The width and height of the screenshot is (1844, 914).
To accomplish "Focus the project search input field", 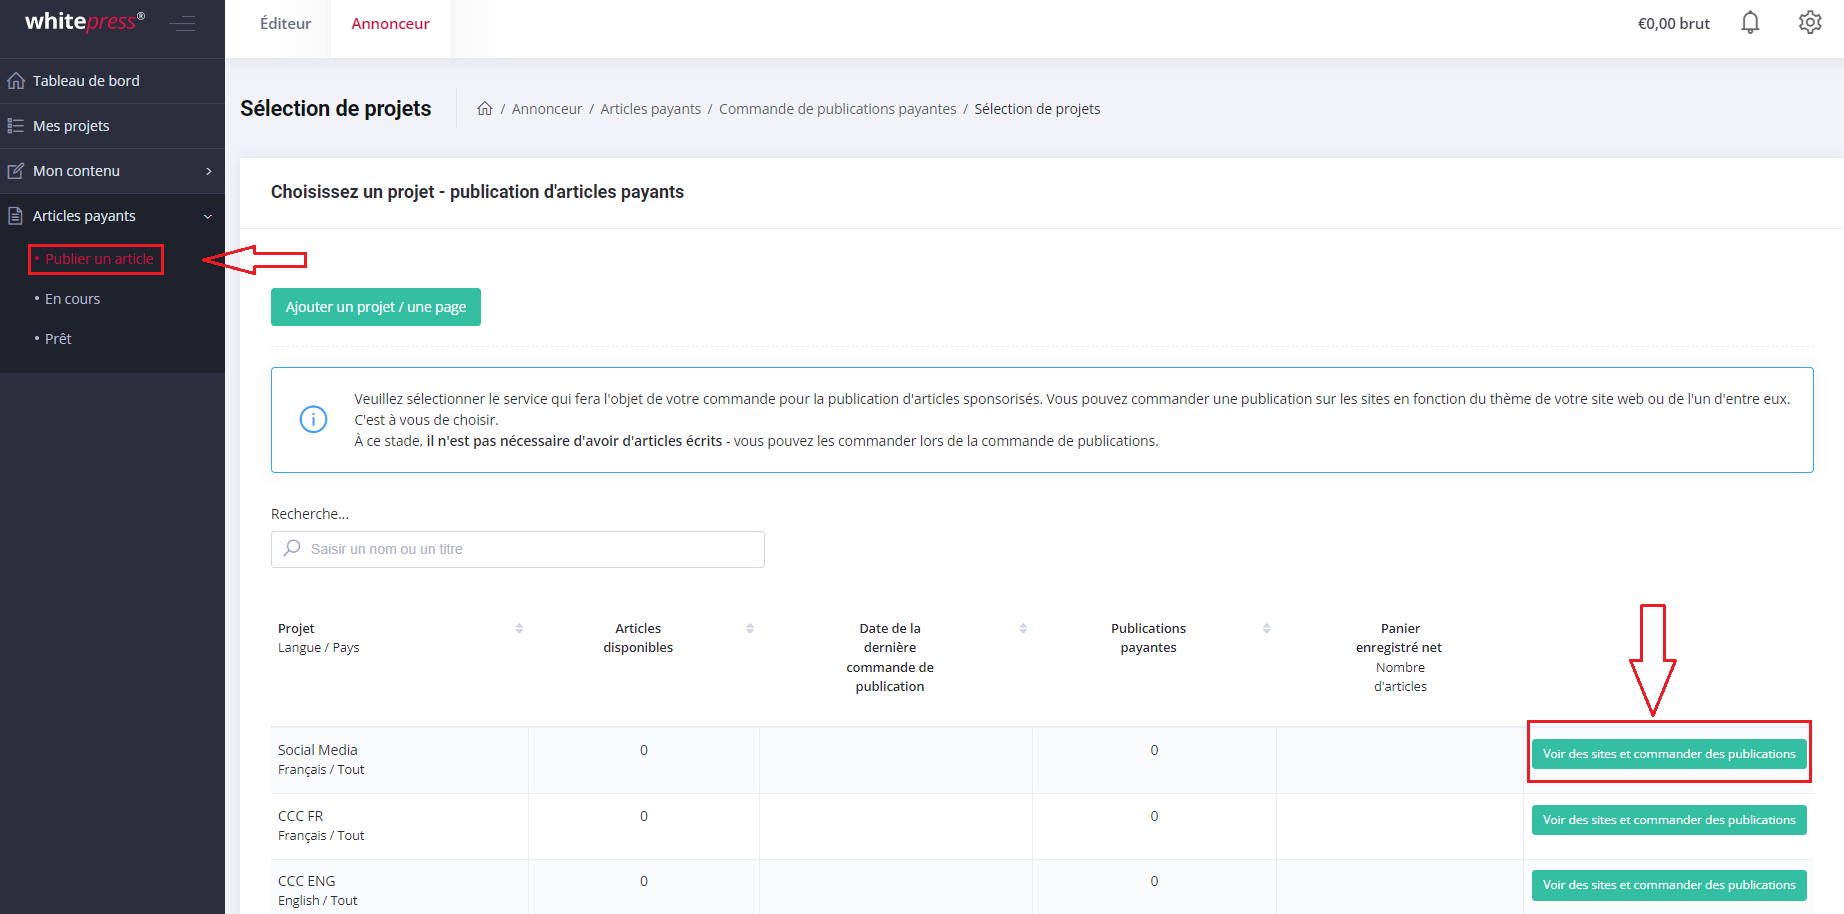I will click(x=518, y=549).
